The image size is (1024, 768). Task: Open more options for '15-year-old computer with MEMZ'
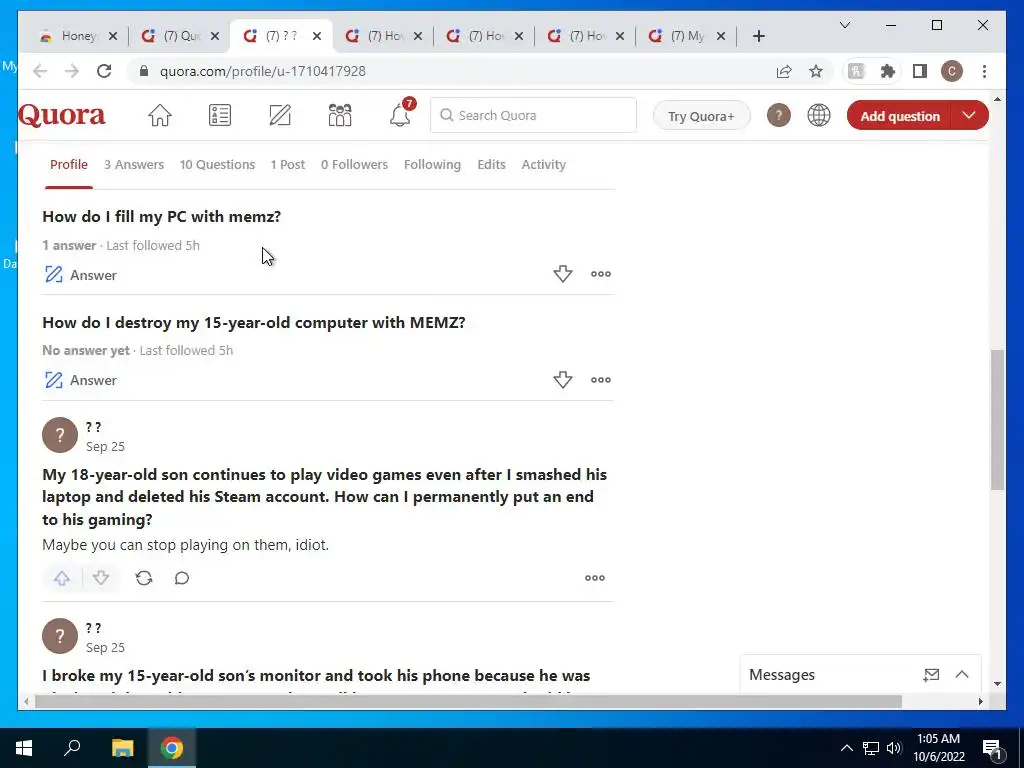pyautogui.click(x=601, y=379)
